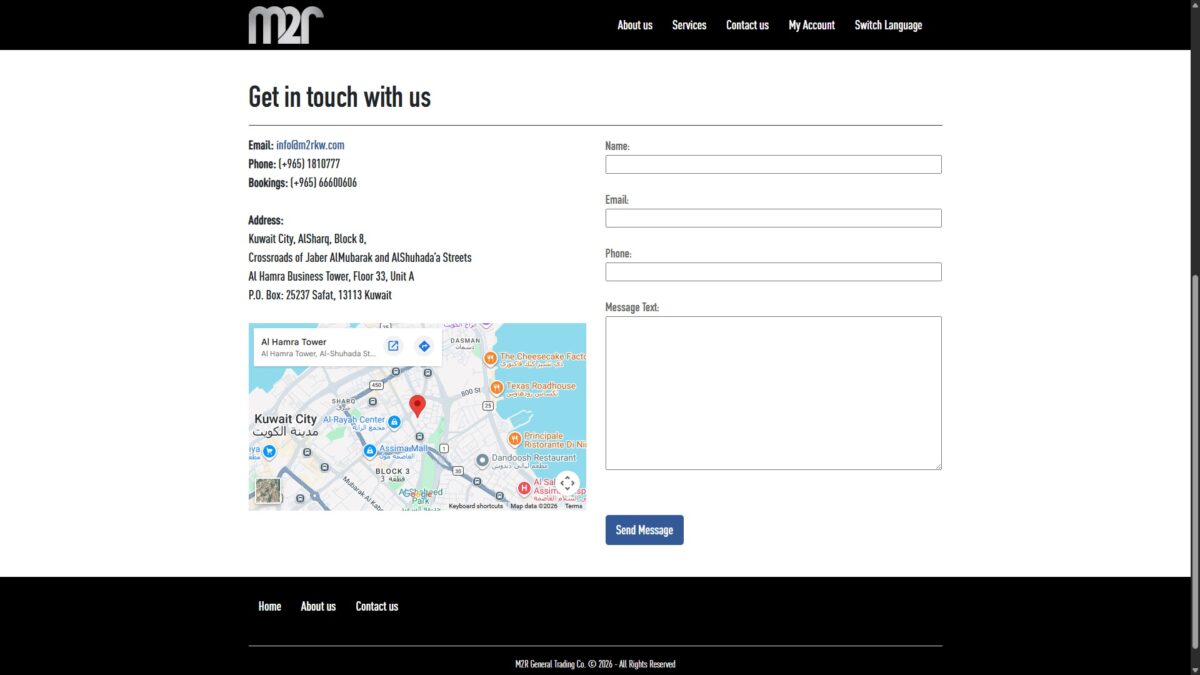Click Al-Rayah Center shopping marker
Viewport: 1200px width, 675px height.
click(x=394, y=422)
